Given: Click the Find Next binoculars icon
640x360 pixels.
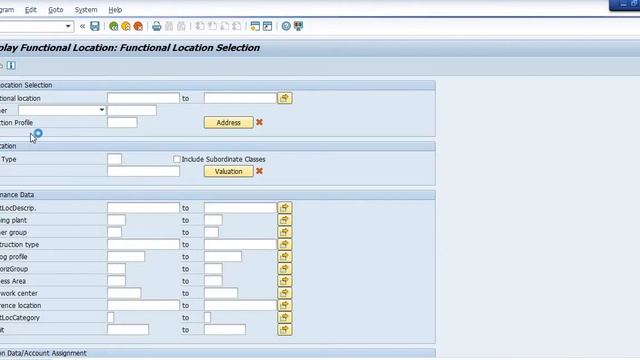Looking at the screenshot, I should [x=181, y=27].
